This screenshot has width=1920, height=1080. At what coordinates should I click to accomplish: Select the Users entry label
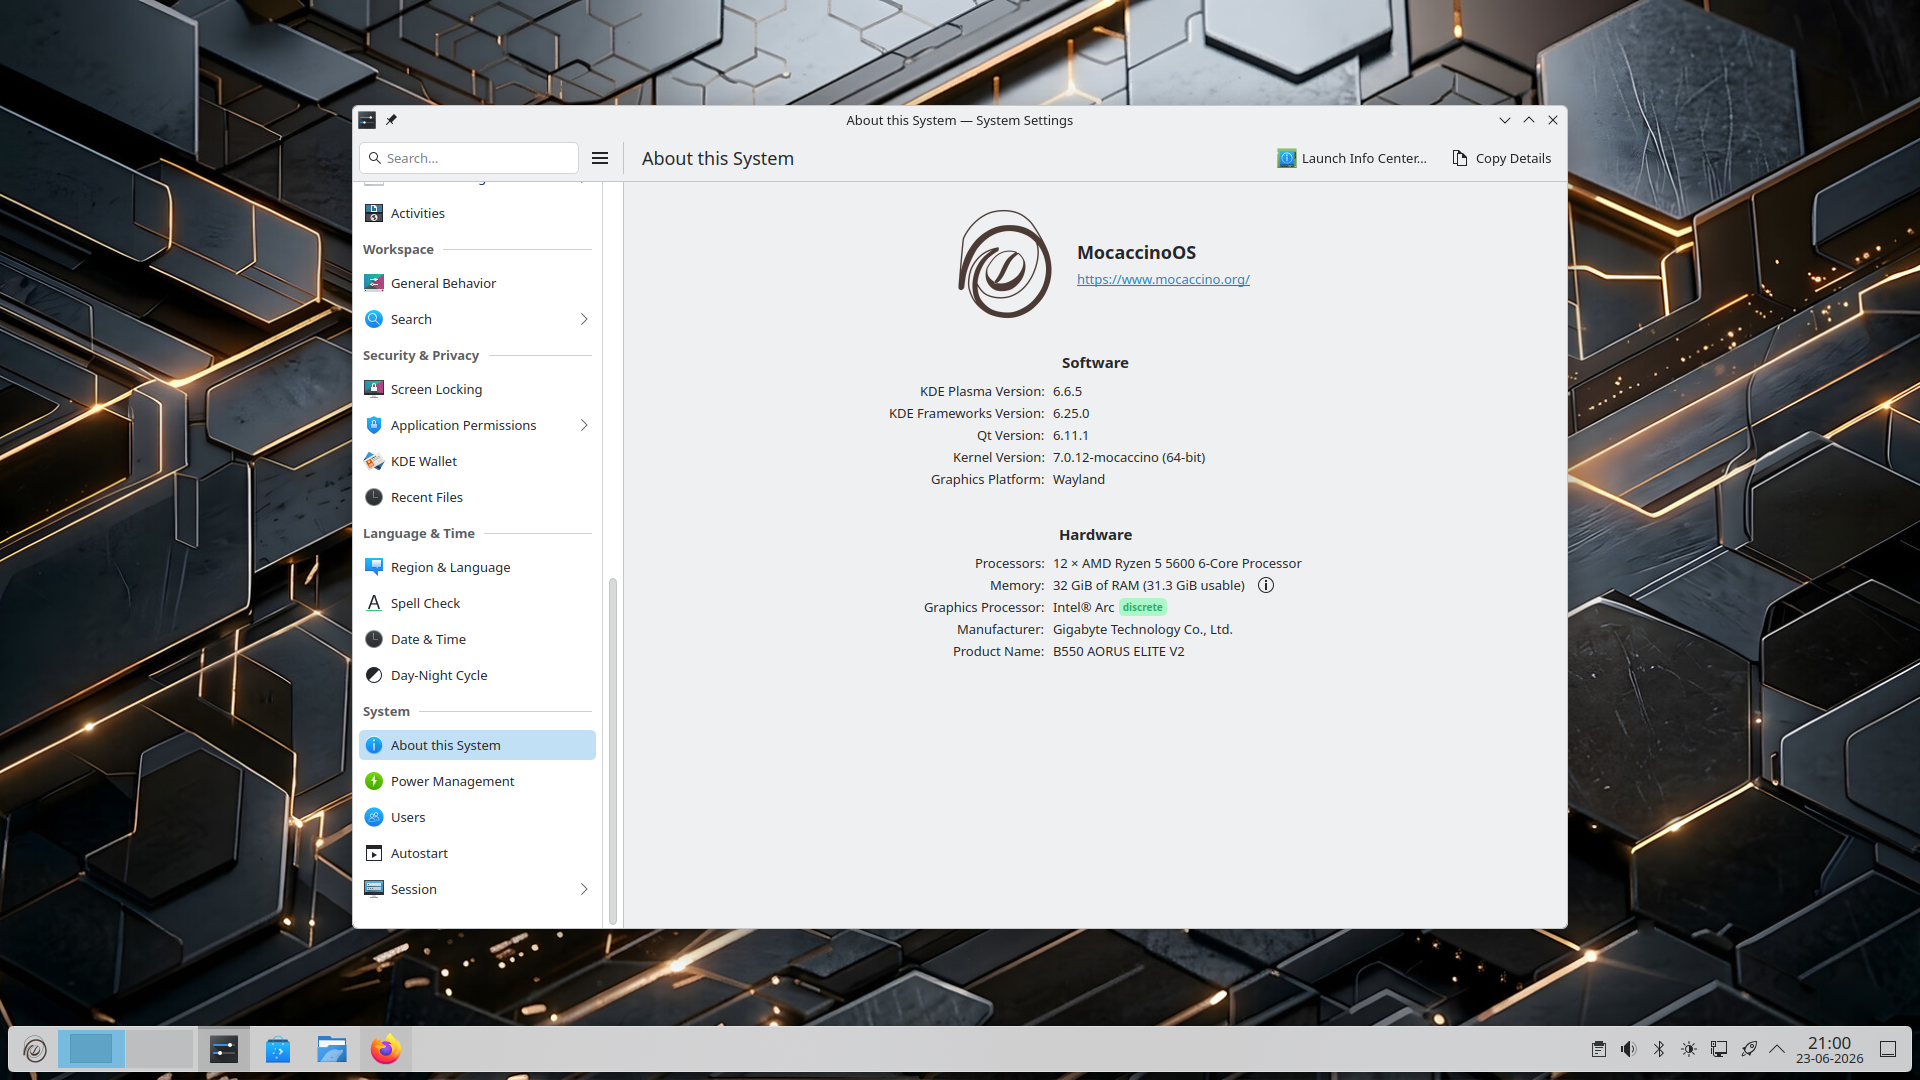pos(408,817)
